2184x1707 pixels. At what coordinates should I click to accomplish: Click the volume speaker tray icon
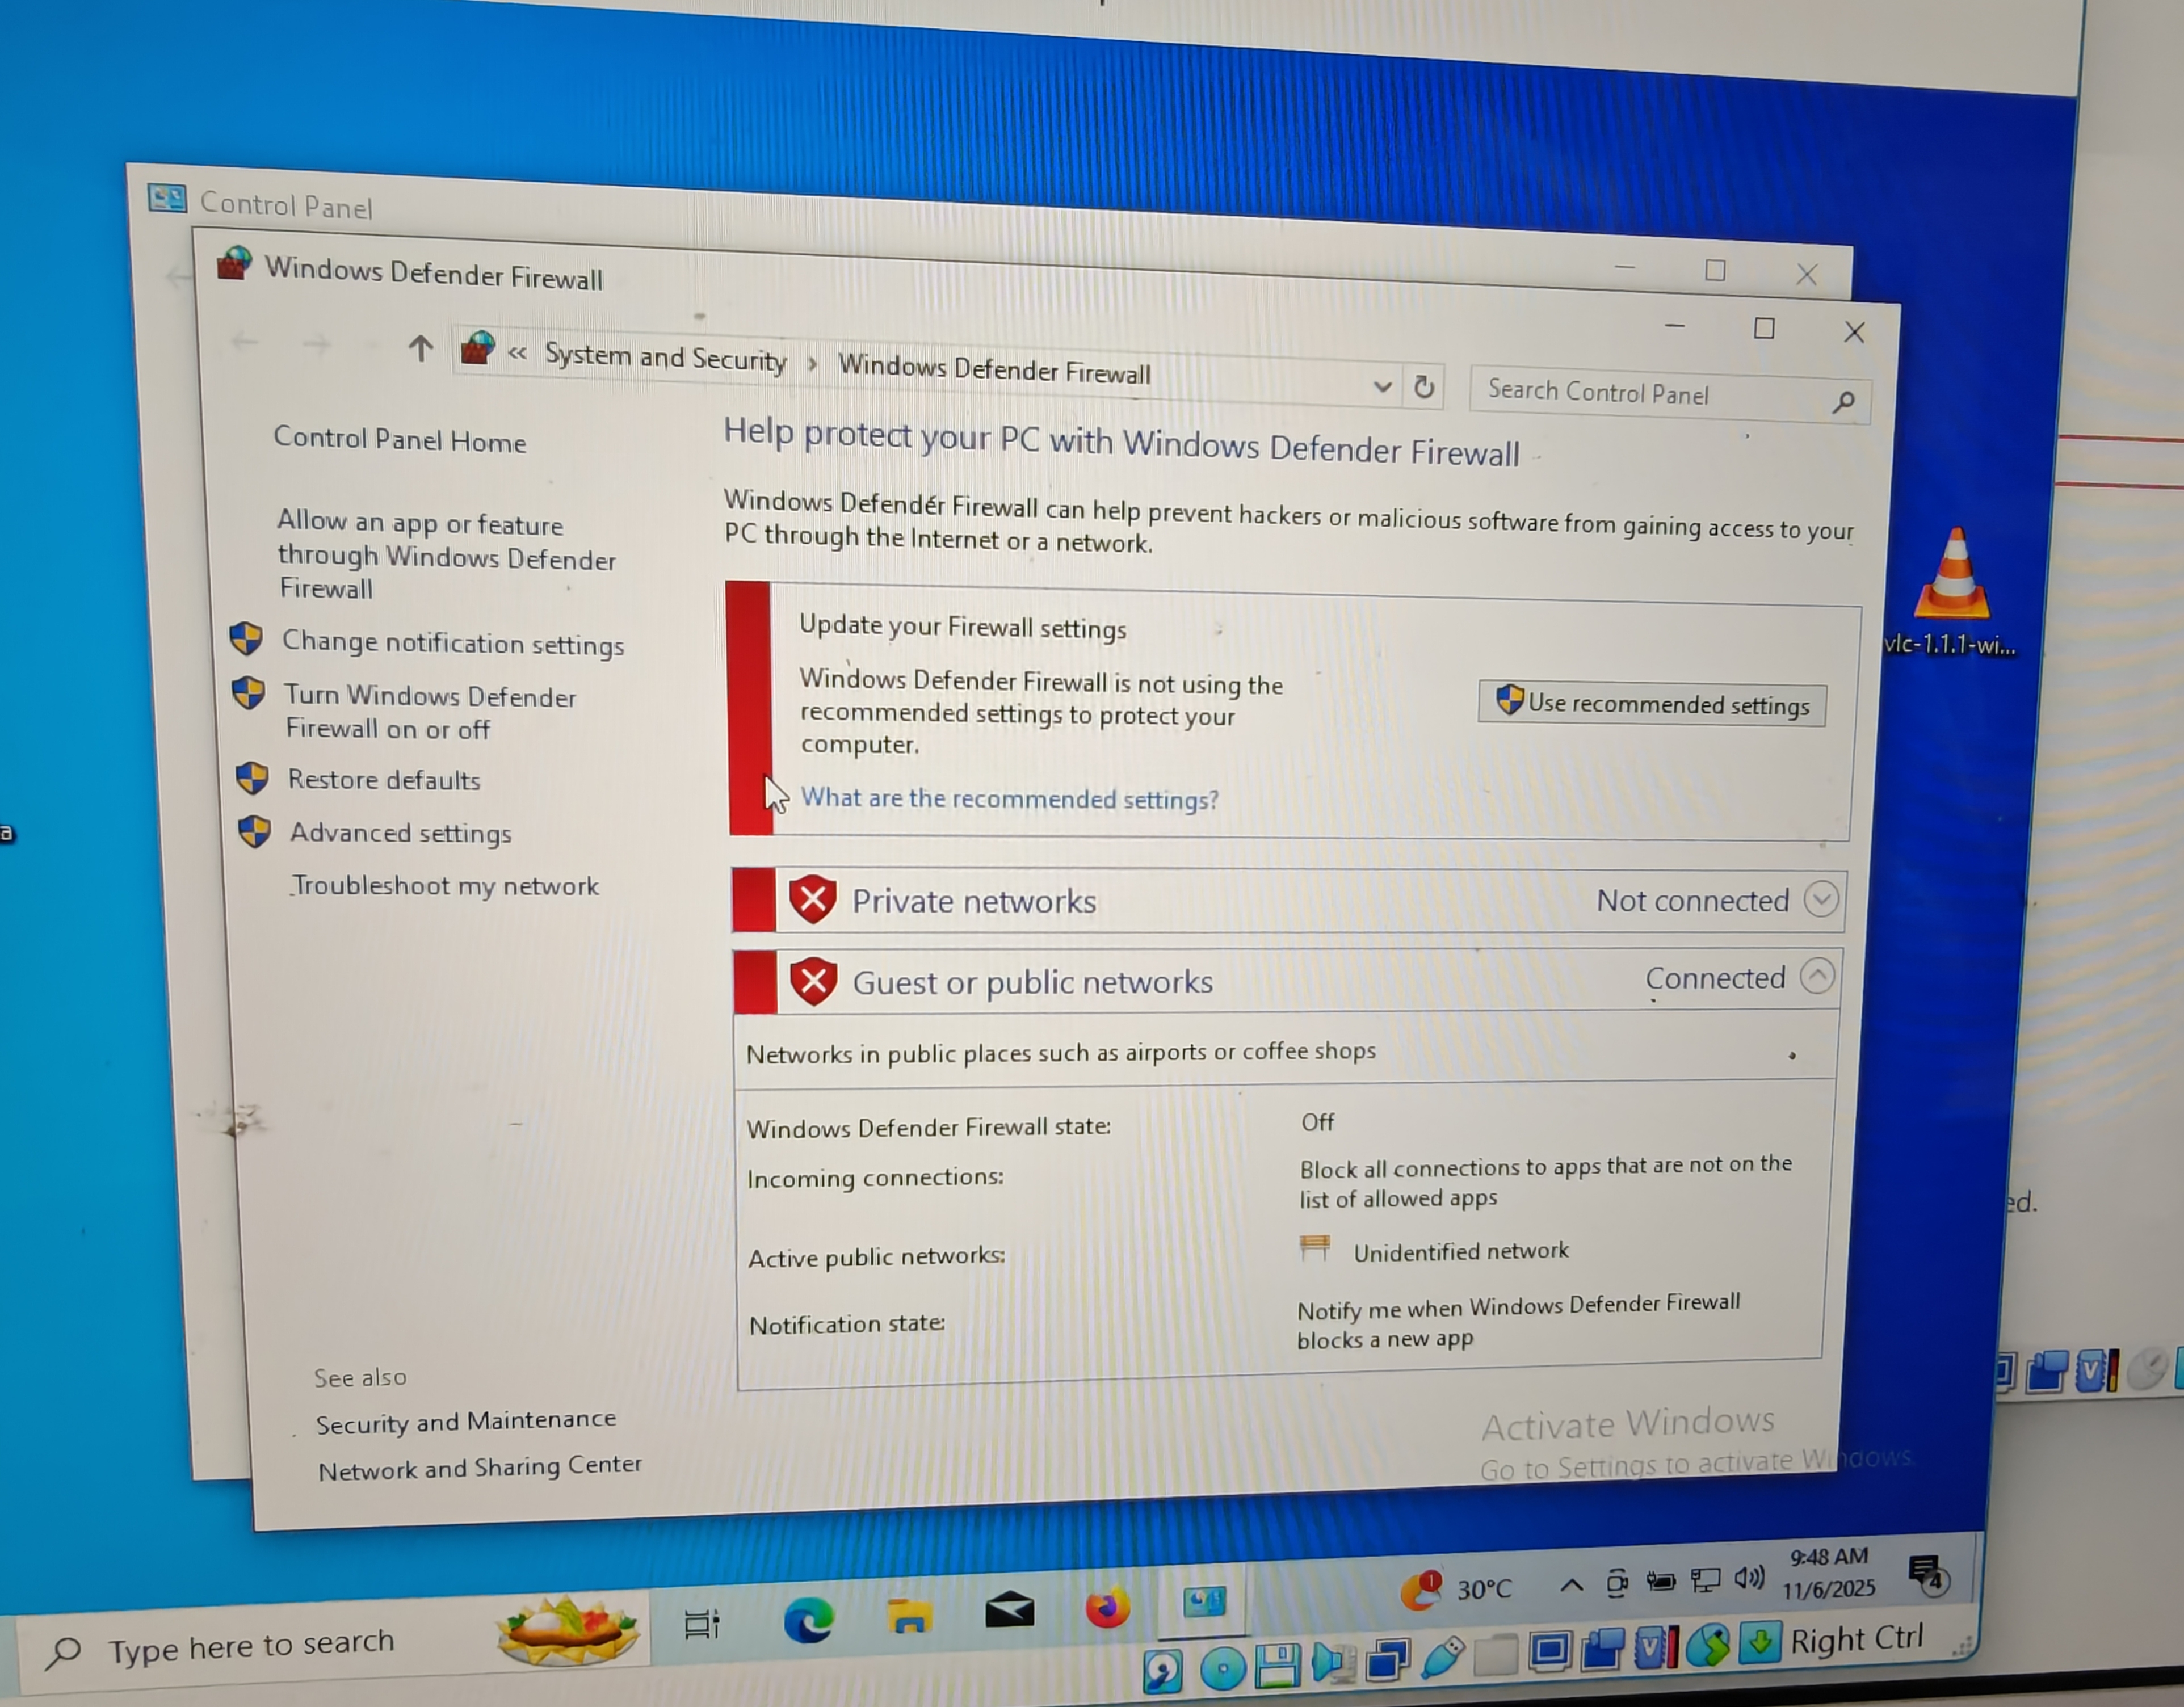1749,1578
